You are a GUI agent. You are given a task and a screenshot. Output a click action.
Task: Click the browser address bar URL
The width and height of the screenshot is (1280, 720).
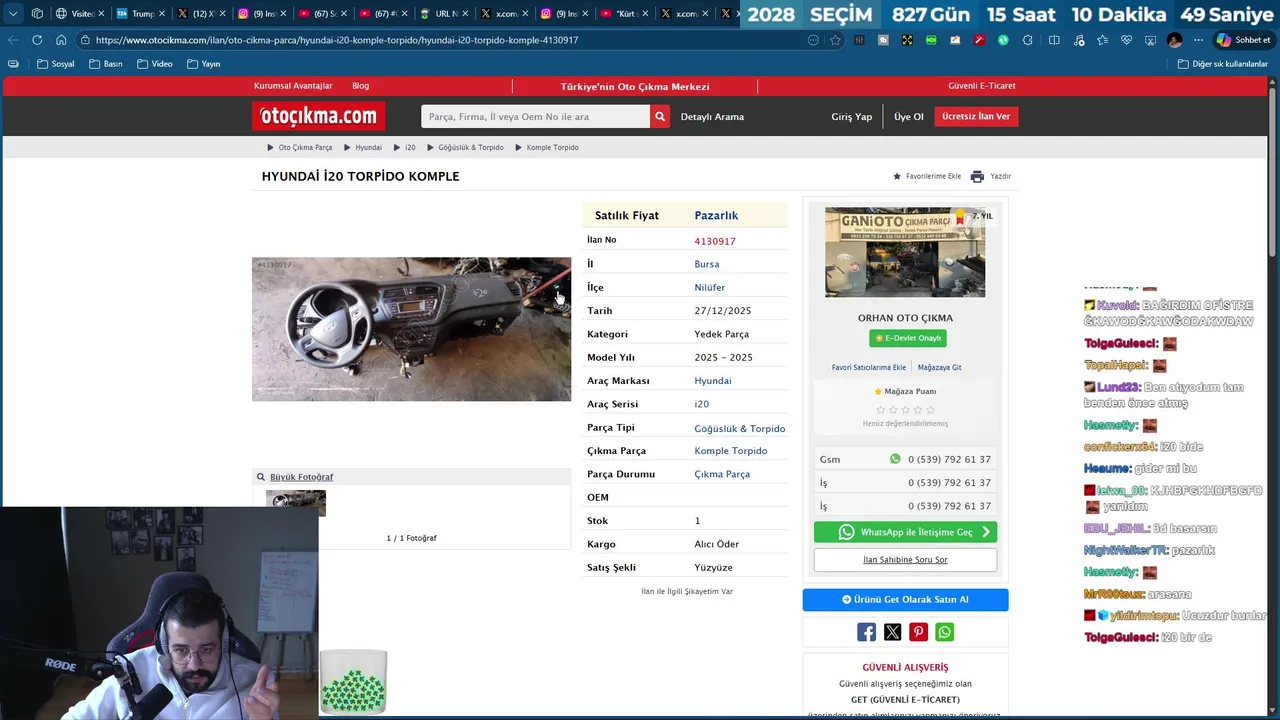336,40
